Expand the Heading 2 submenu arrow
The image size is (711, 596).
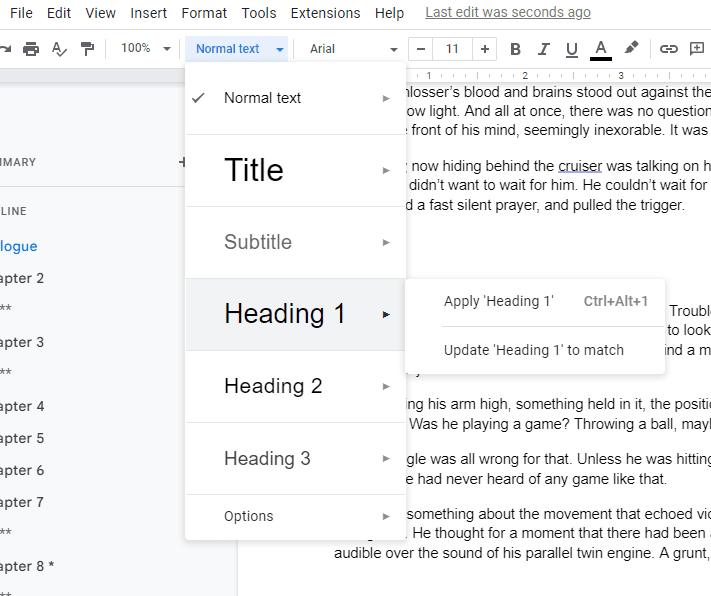(x=386, y=386)
